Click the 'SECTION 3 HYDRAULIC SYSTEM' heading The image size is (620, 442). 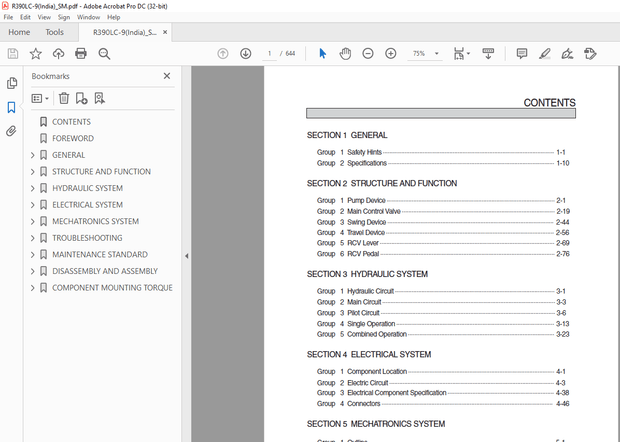coord(367,274)
